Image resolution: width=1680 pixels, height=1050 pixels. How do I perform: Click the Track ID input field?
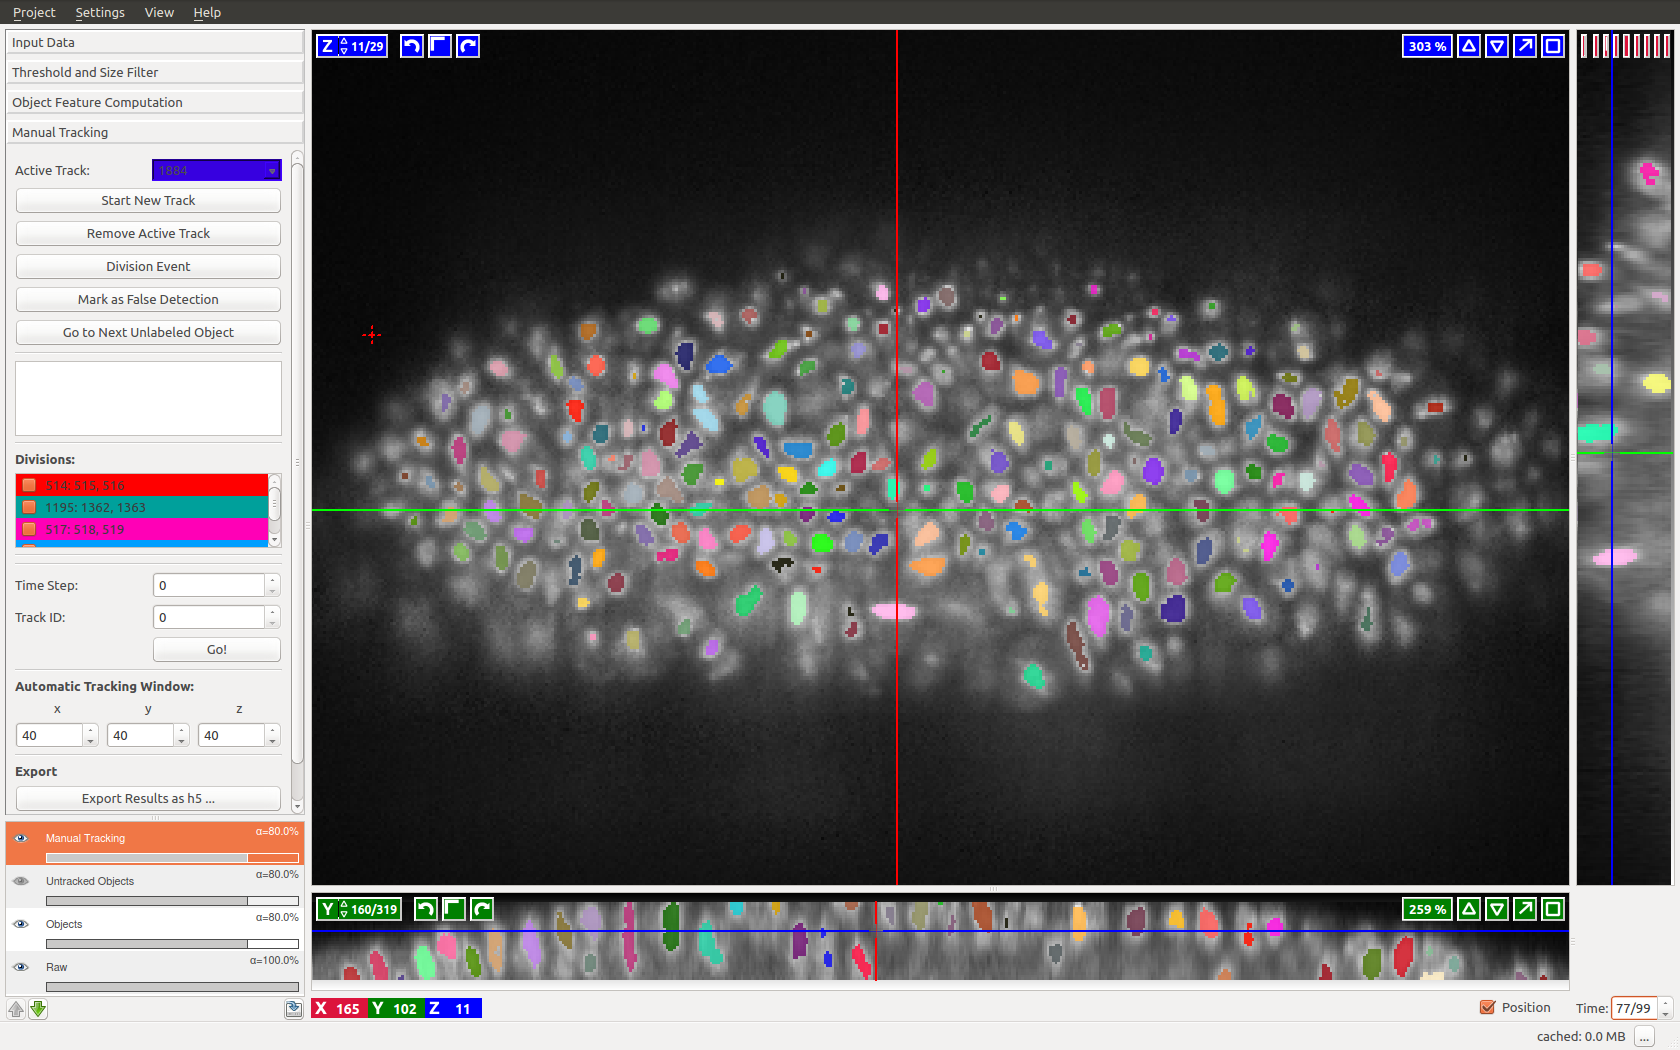pyautogui.click(x=209, y=617)
